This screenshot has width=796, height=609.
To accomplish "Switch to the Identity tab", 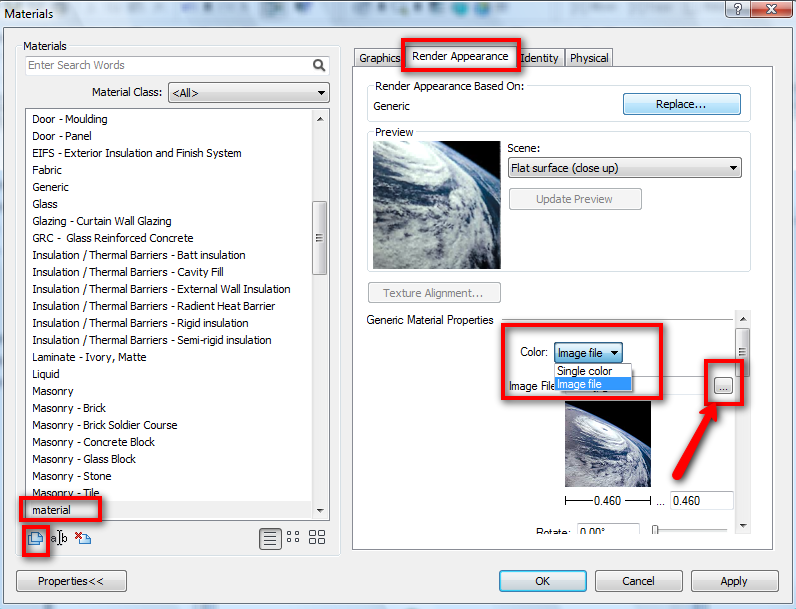I will click(540, 58).
